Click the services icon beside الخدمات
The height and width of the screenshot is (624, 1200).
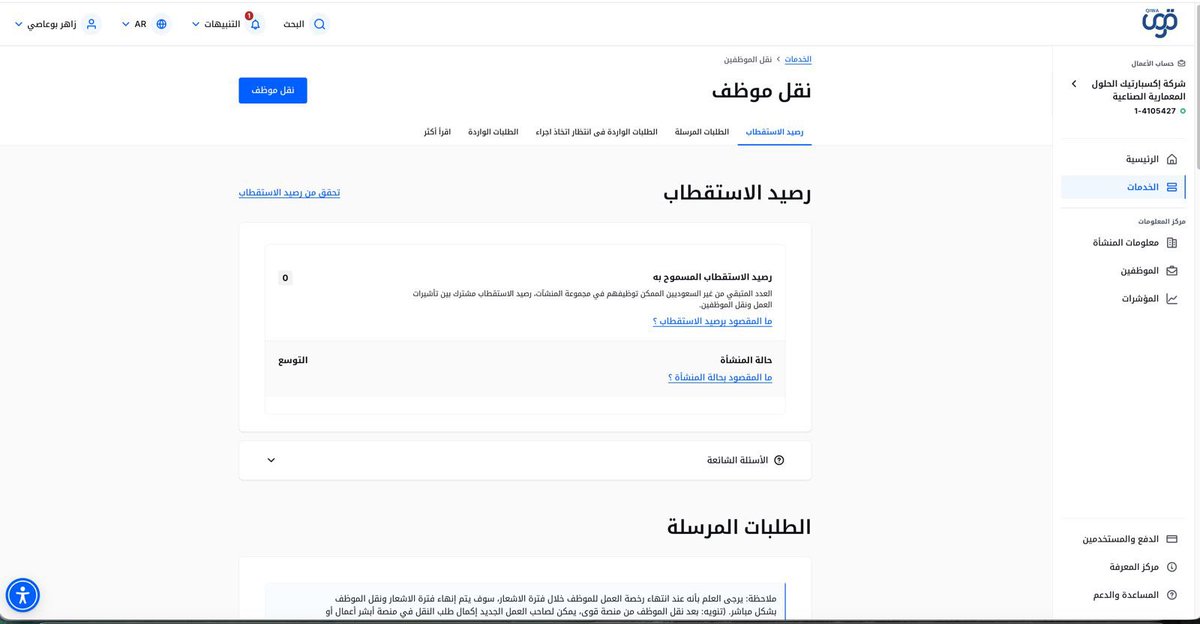(x=1172, y=187)
